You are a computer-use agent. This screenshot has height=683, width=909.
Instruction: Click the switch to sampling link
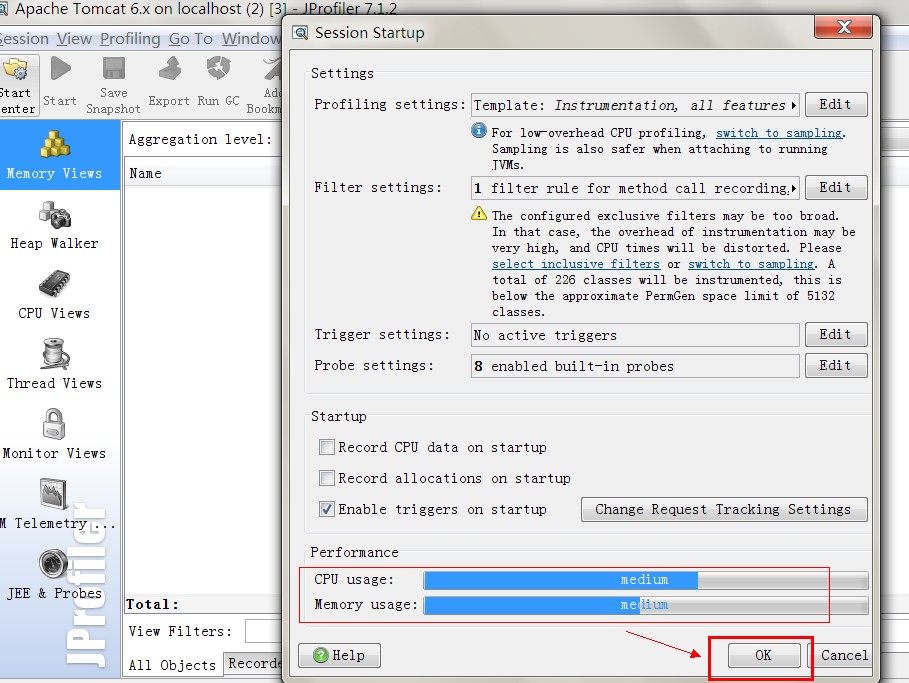[779, 132]
